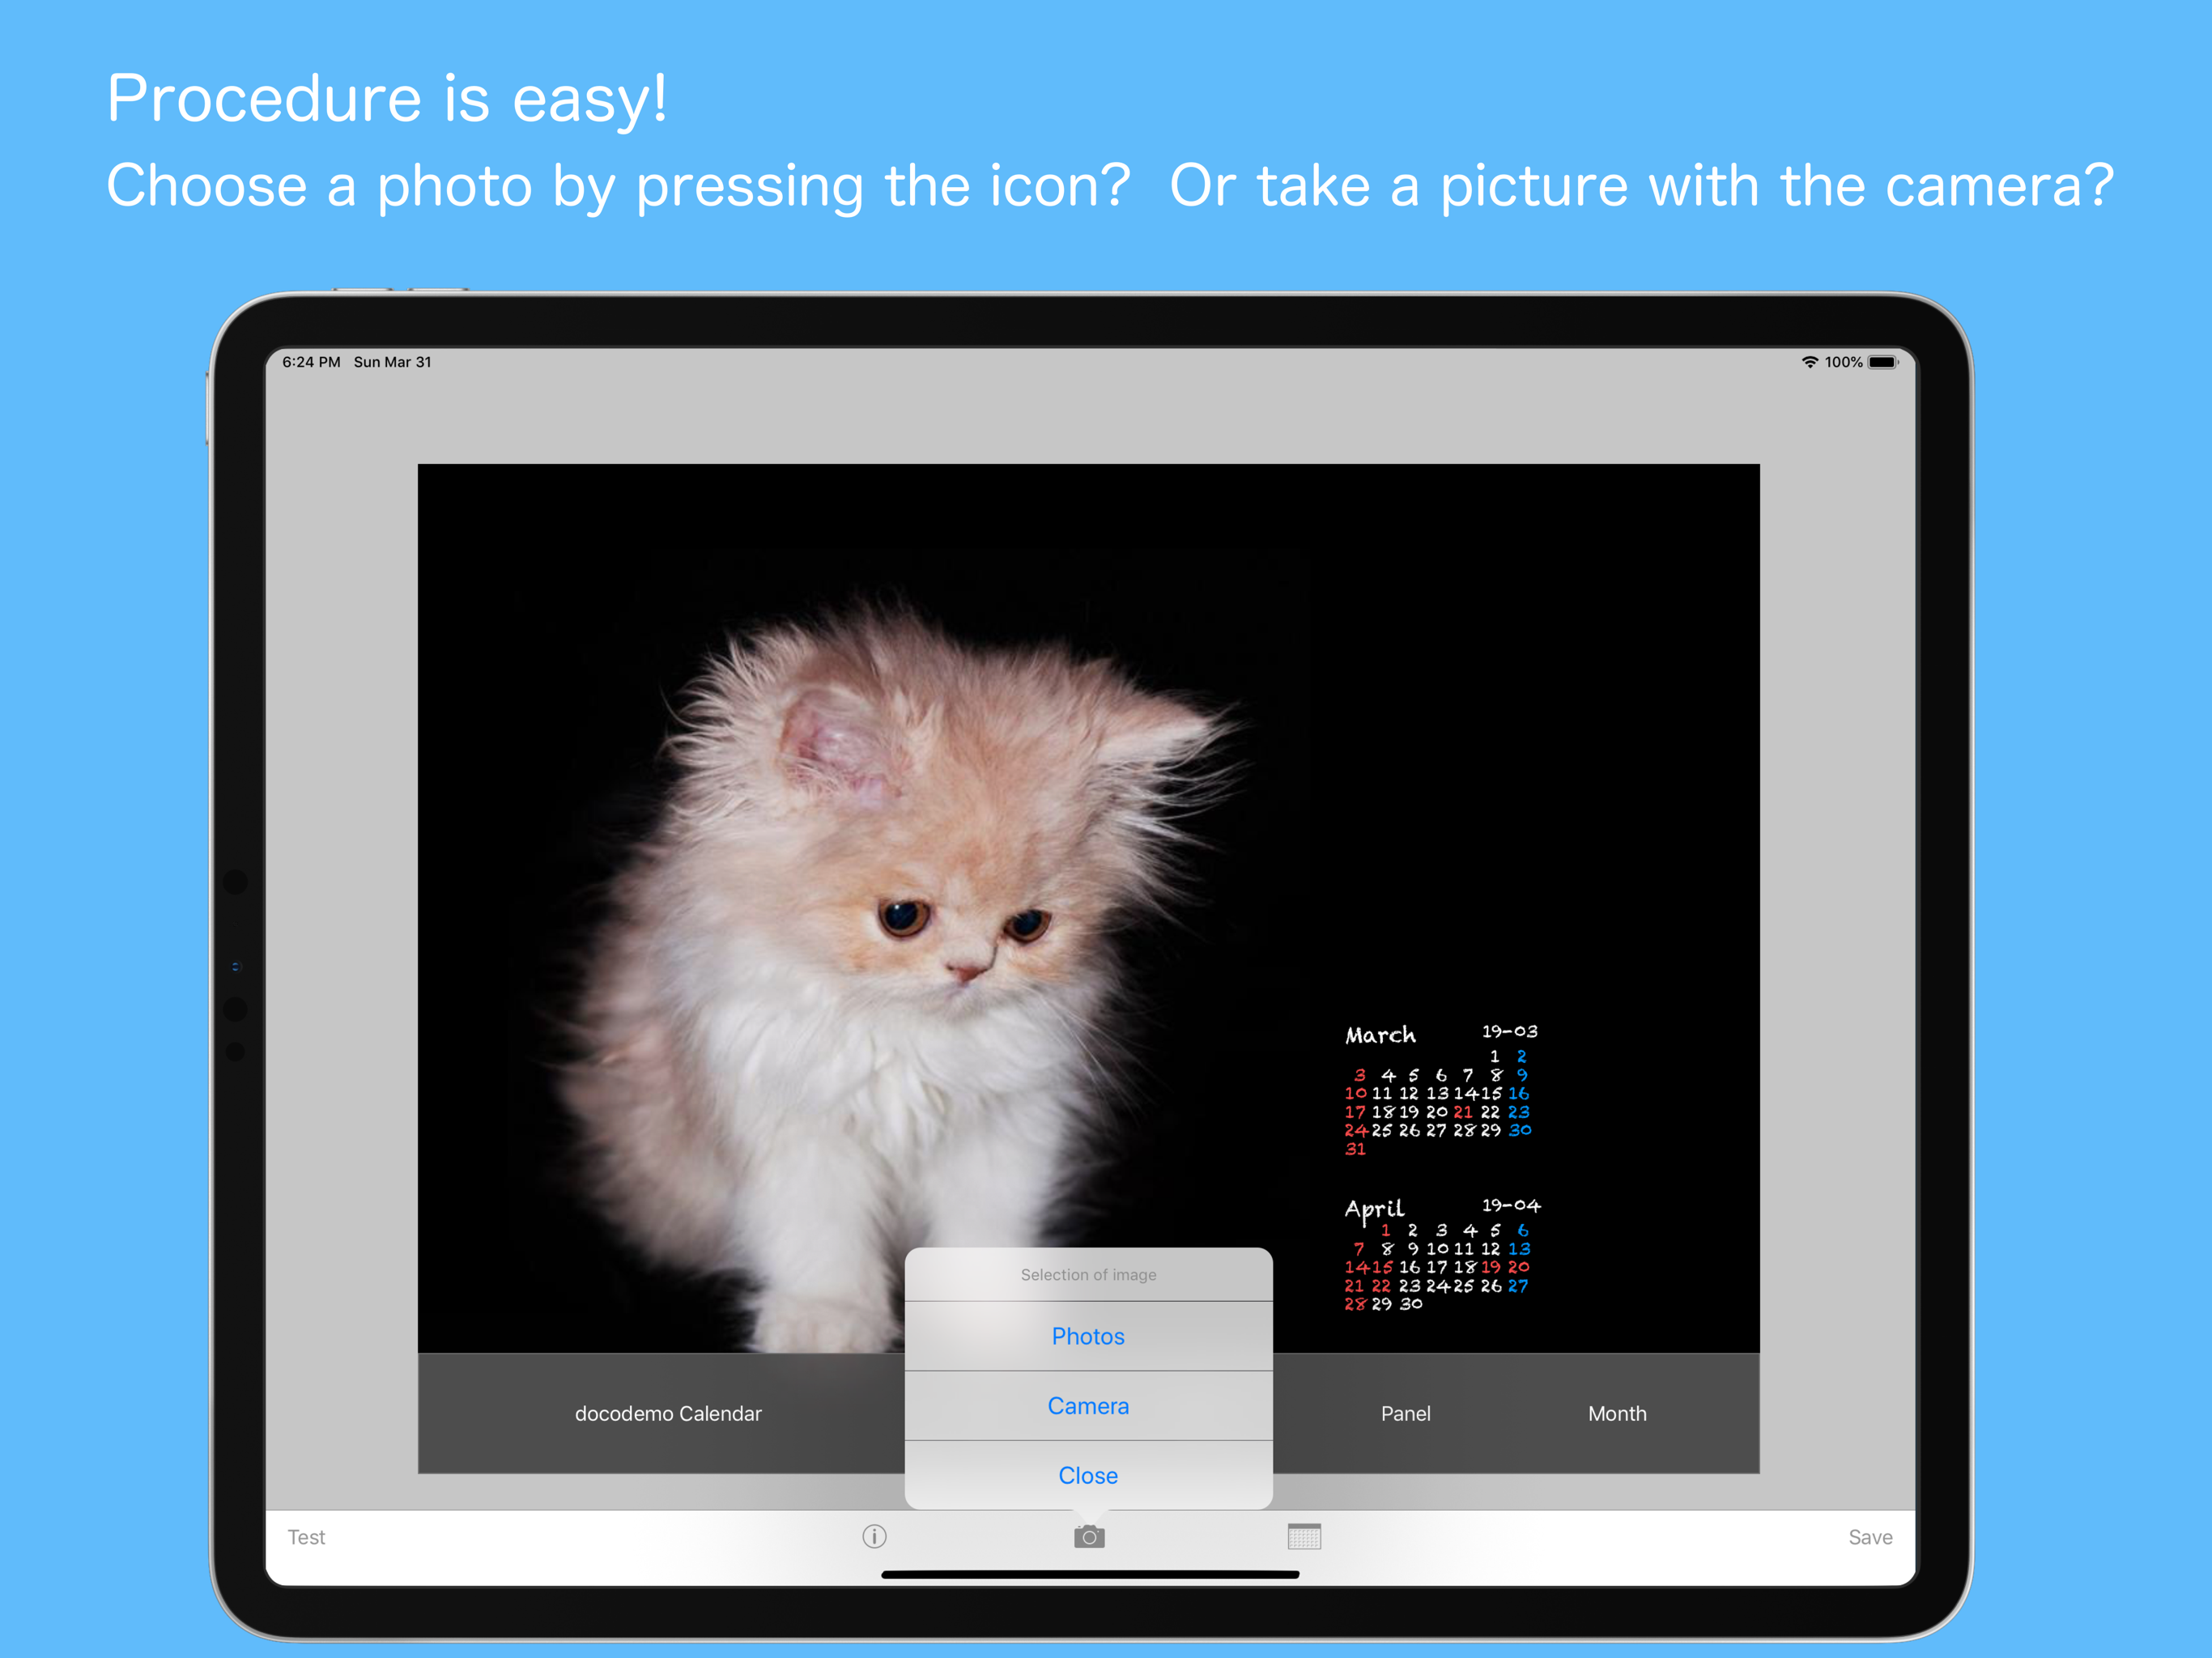The width and height of the screenshot is (2212, 1658).
Task: Tap the Test button
Action: click(x=306, y=1537)
